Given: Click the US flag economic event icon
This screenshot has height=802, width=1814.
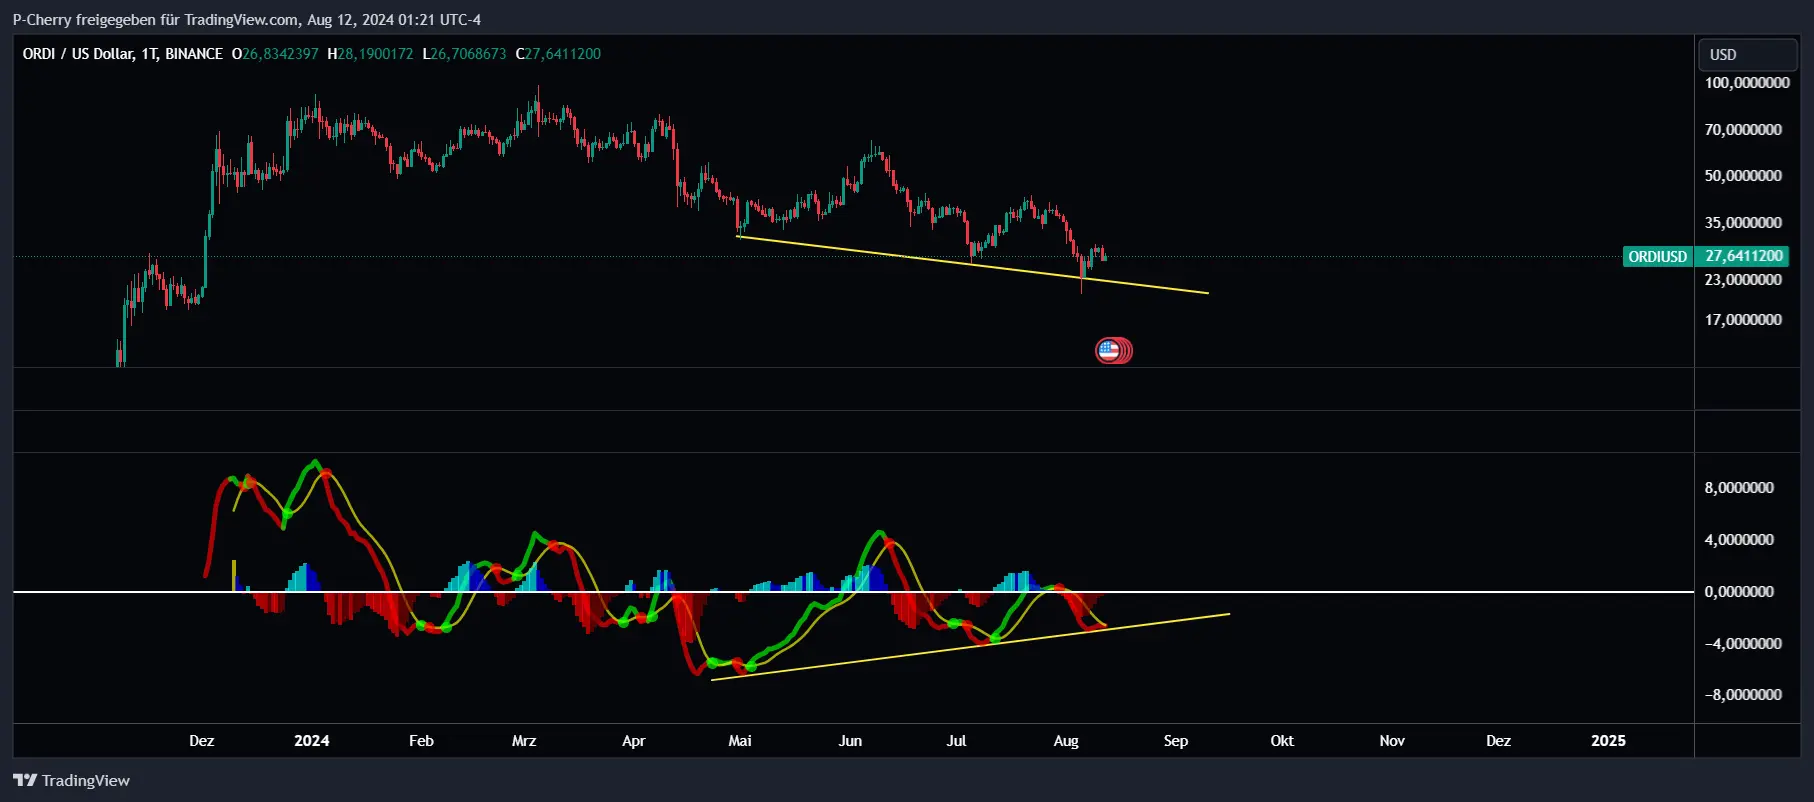Looking at the screenshot, I should (1108, 350).
